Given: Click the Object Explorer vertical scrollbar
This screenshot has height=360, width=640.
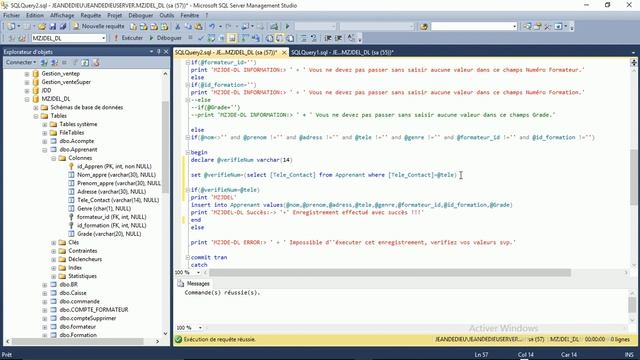Looking at the screenshot, I should click(x=165, y=147).
